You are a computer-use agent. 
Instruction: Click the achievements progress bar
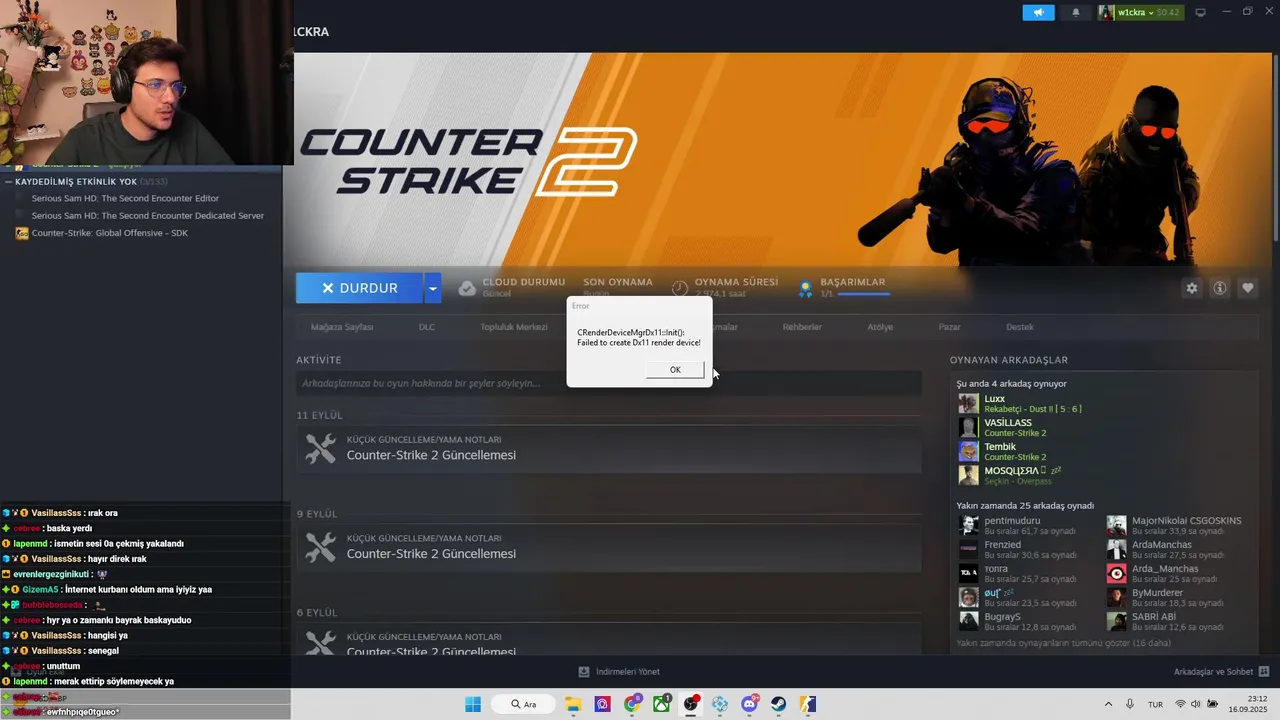coord(864,294)
